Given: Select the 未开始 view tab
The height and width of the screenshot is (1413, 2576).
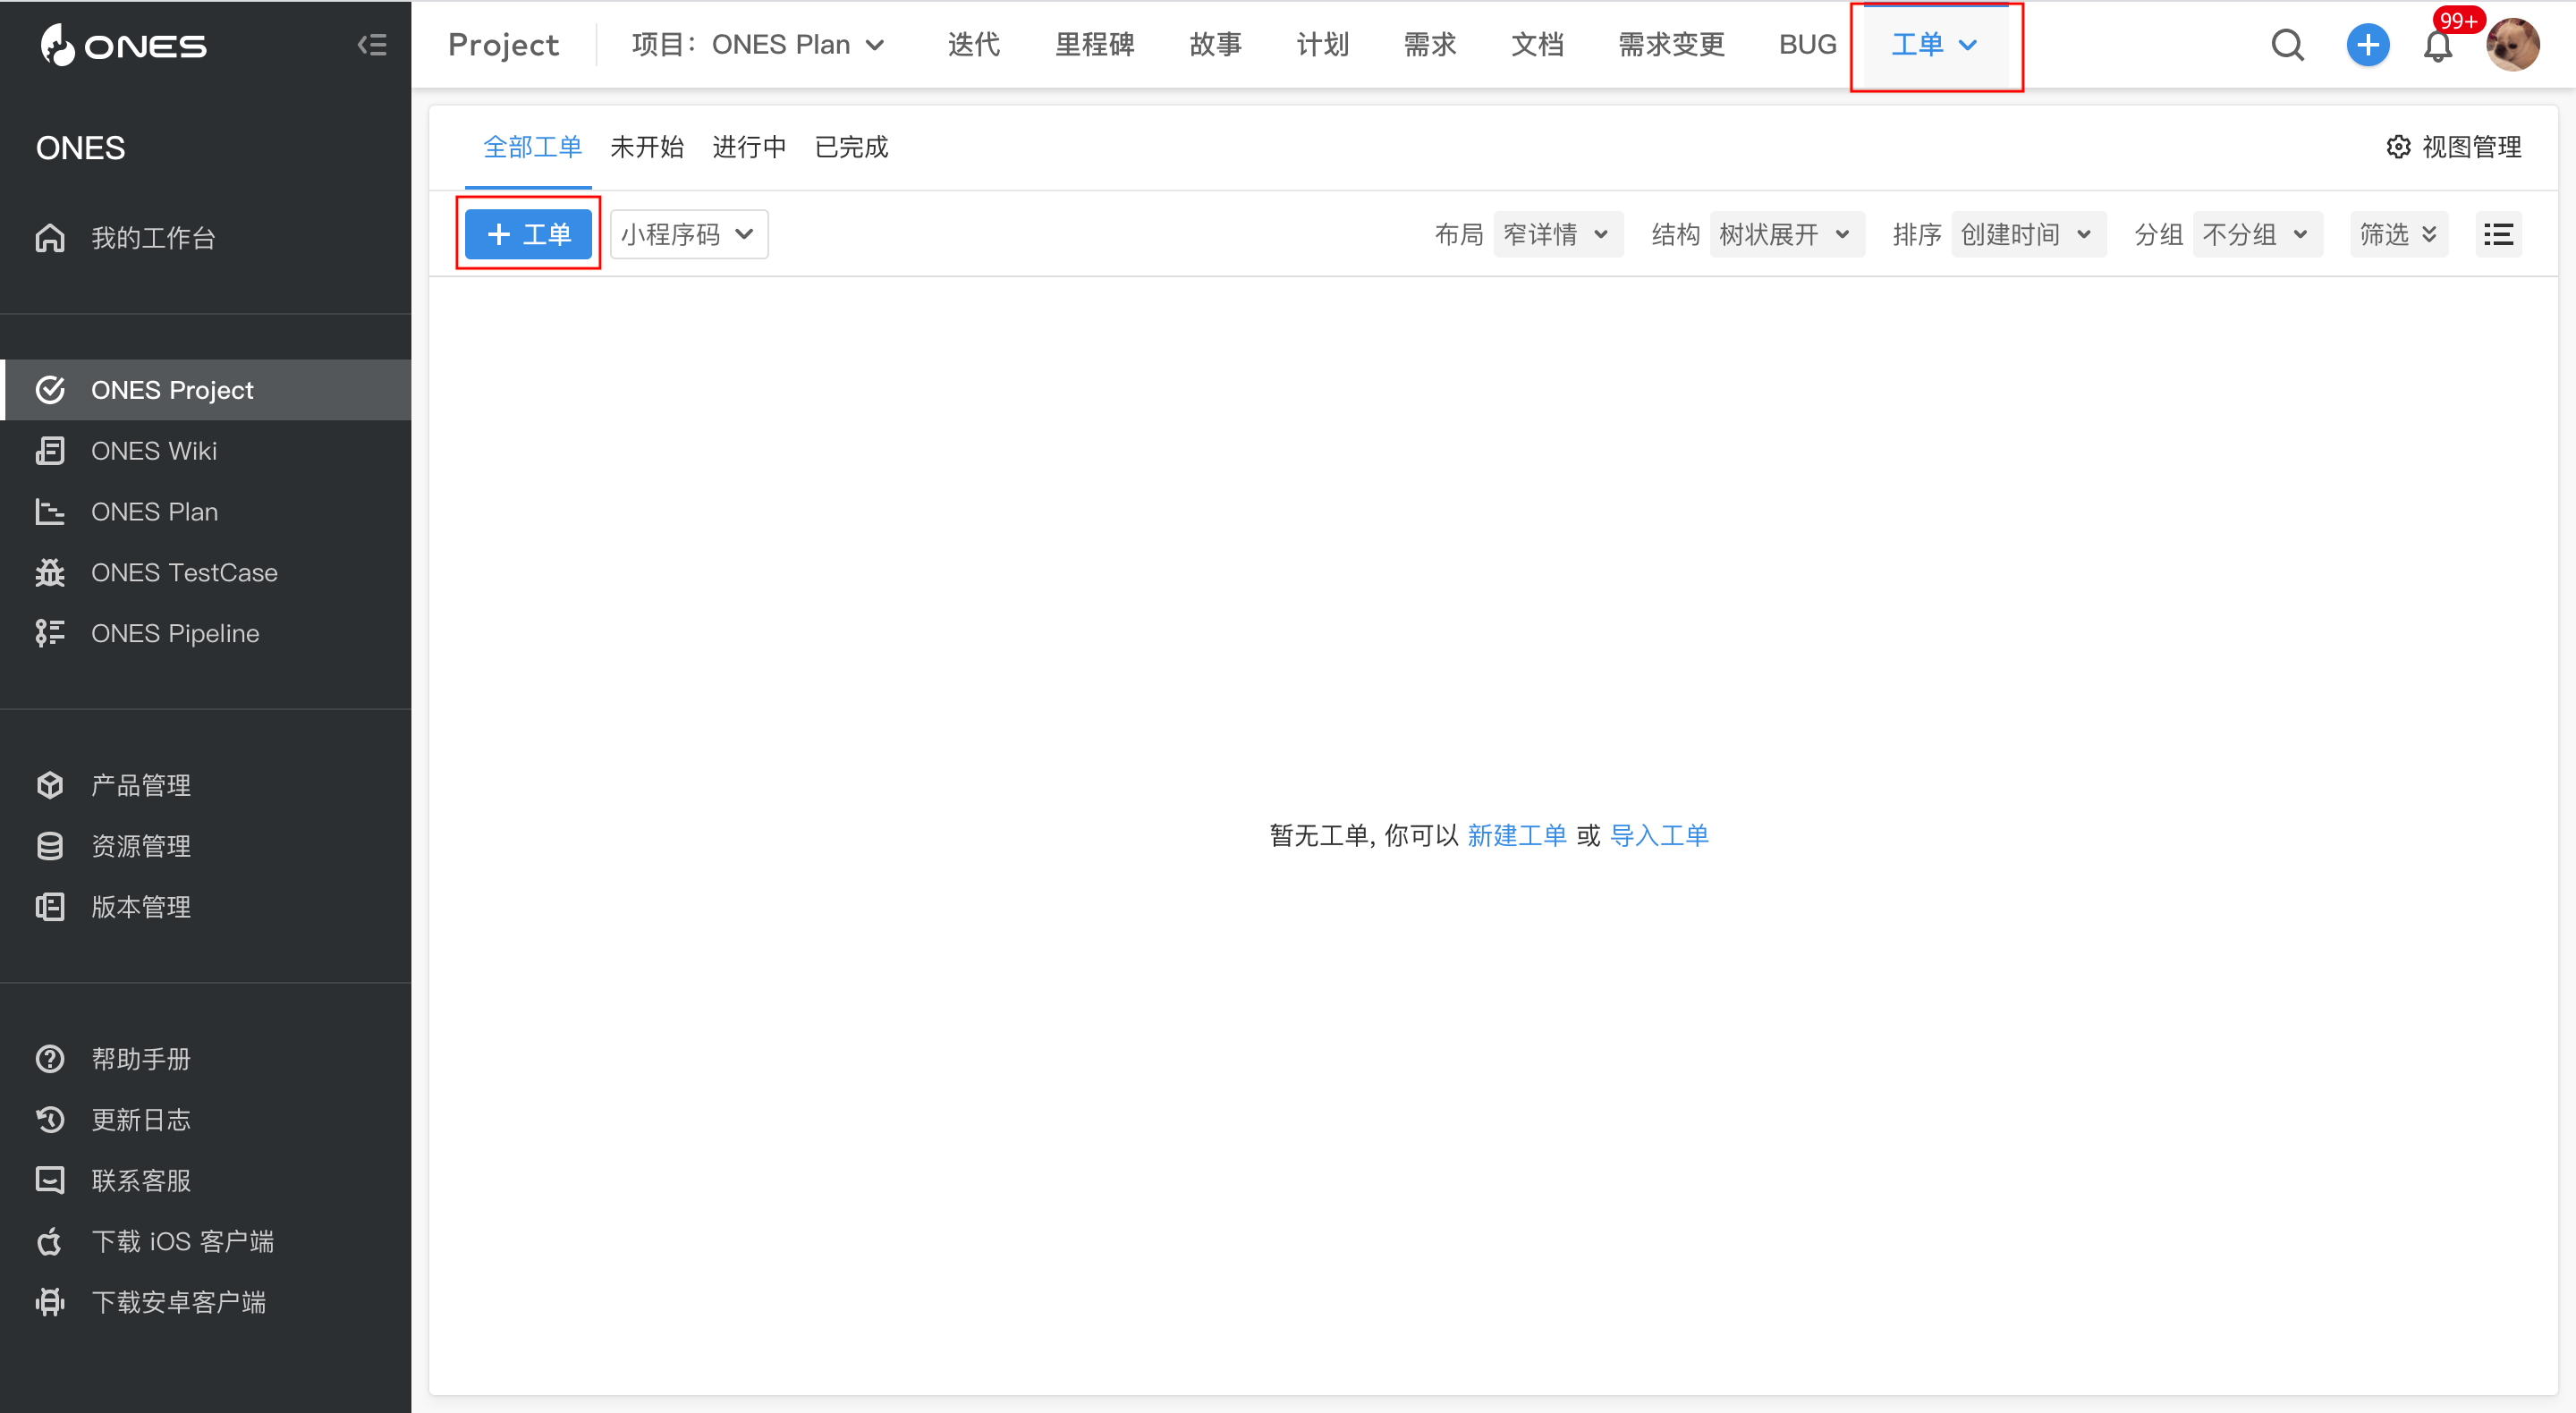Looking at the screenshot, I should [x=647, y=147].
